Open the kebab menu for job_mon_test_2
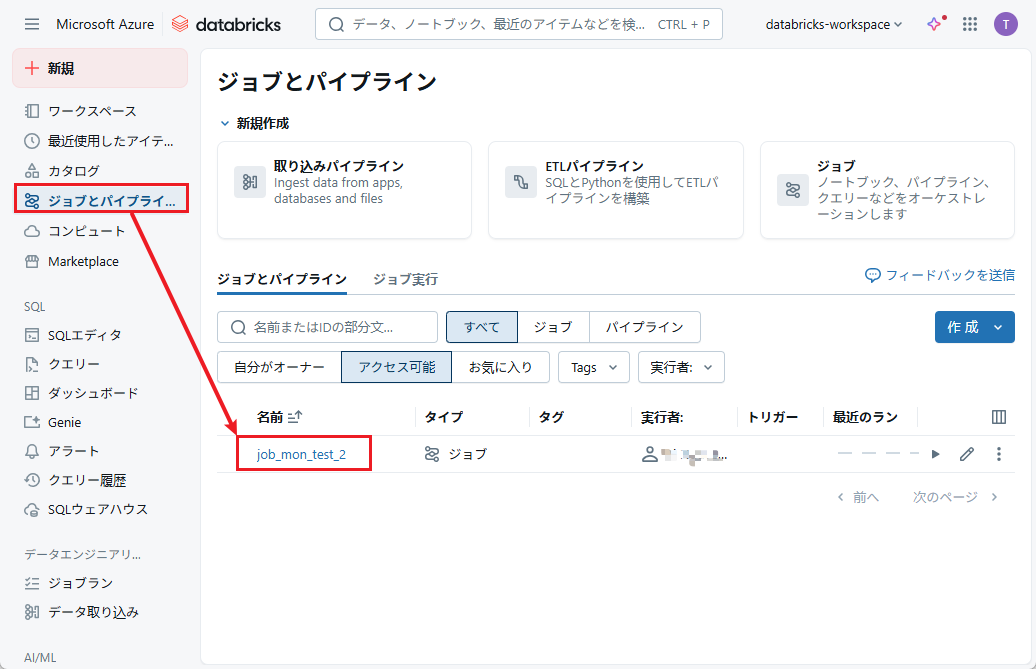 [x=998, y=454]
